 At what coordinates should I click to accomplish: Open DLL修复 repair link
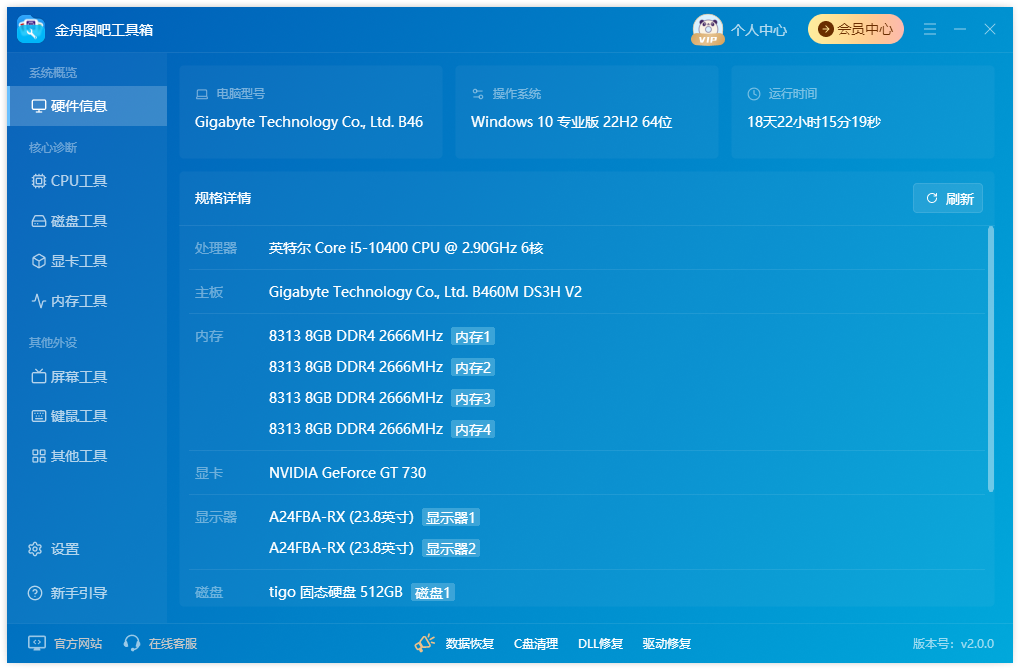[x=600, y=644]
